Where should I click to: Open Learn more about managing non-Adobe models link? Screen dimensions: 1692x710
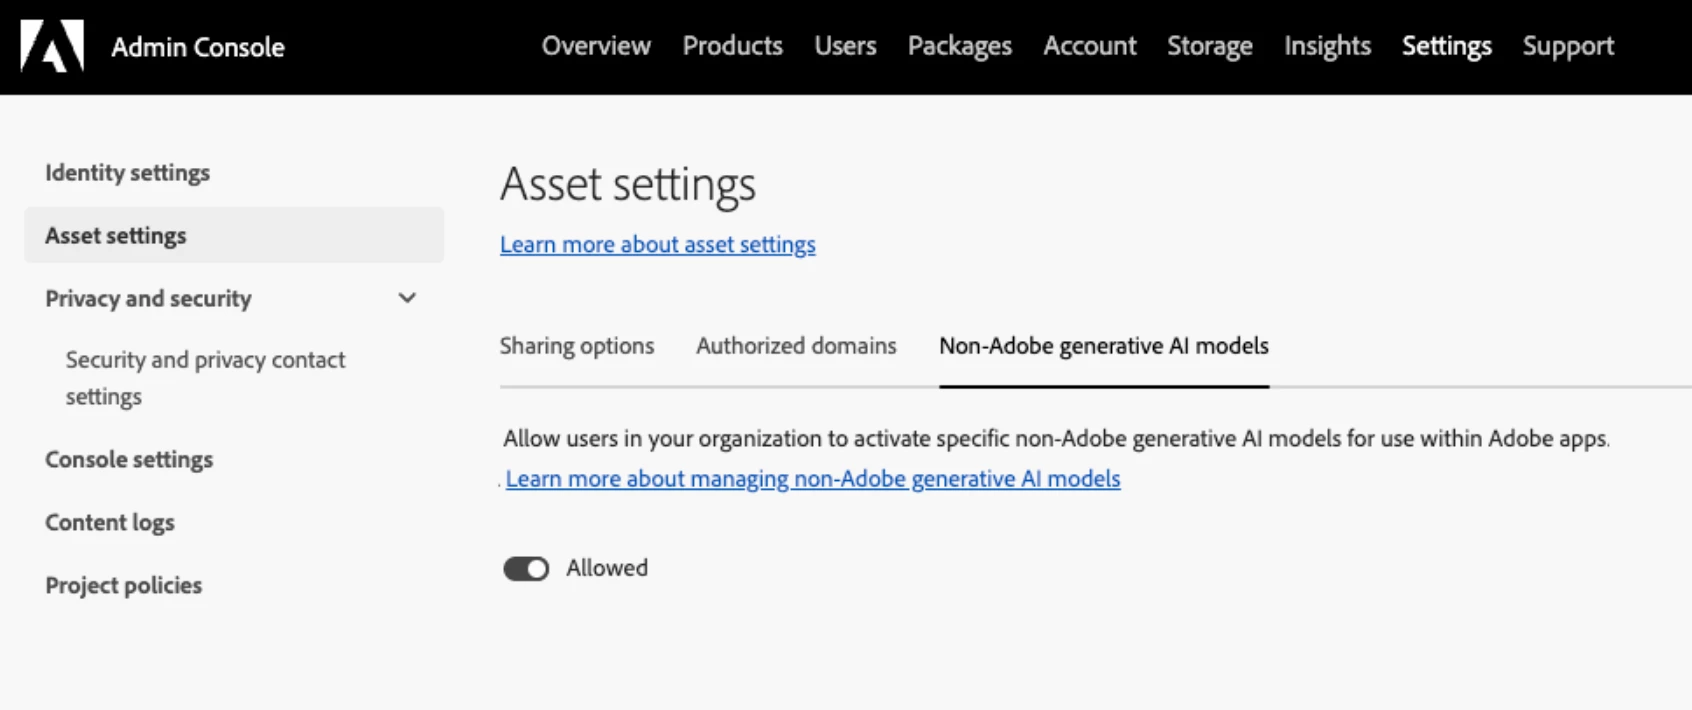point(812,479)
